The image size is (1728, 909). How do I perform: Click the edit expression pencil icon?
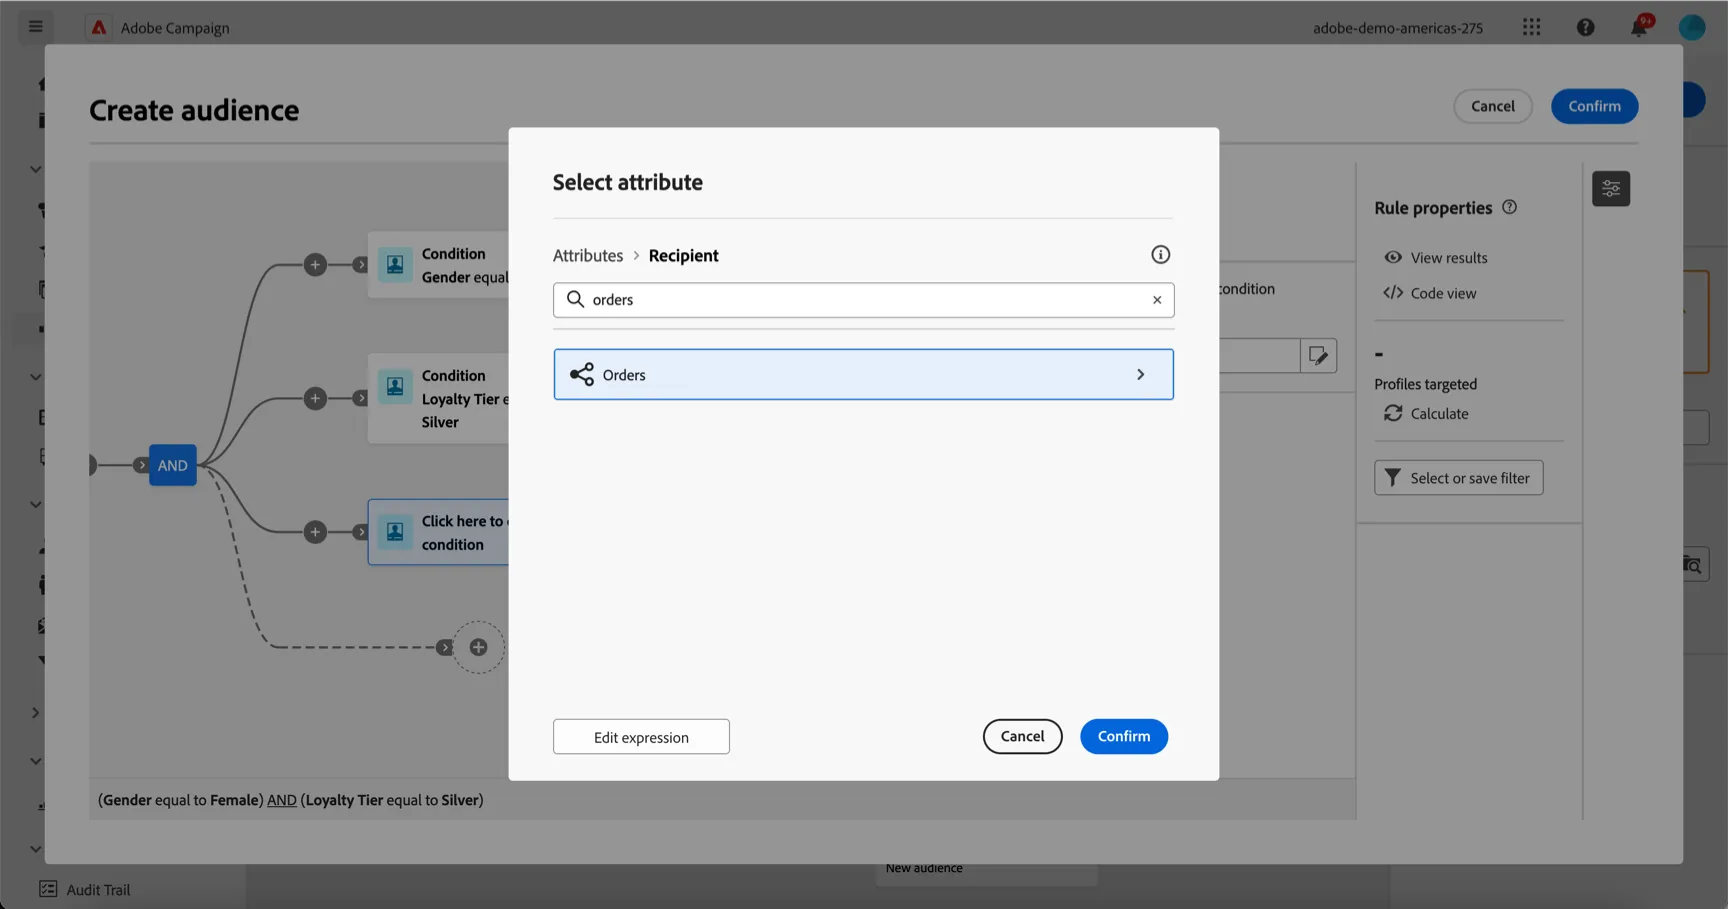click(1318, 355)
